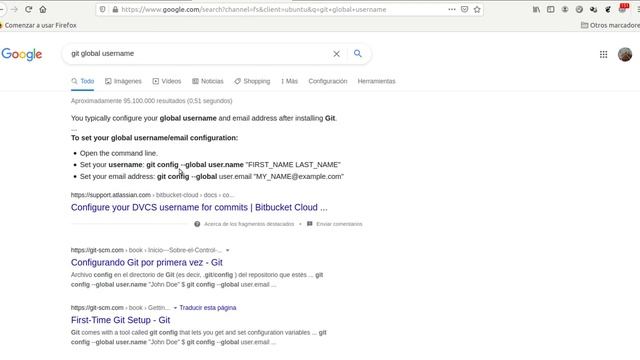The image size is (640, 360).
Task: Click the Firefox address bar URL
Action: coord(253,9)
